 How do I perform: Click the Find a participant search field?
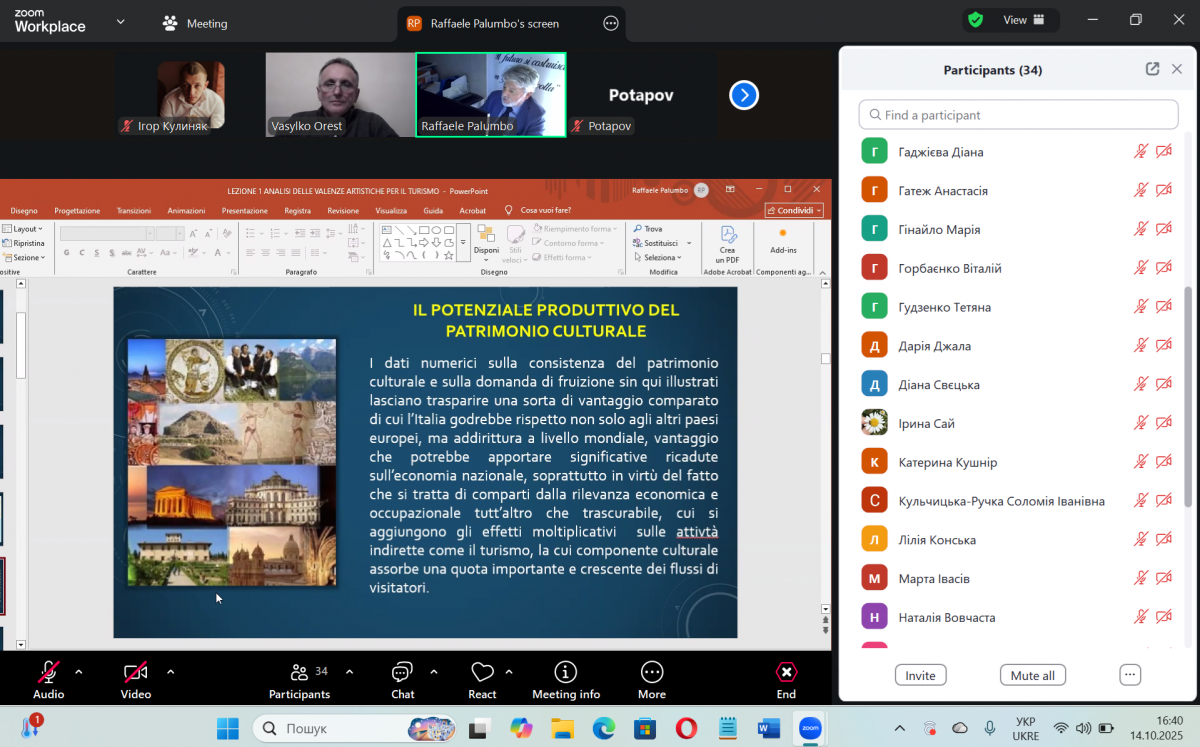pos(1018,115)
